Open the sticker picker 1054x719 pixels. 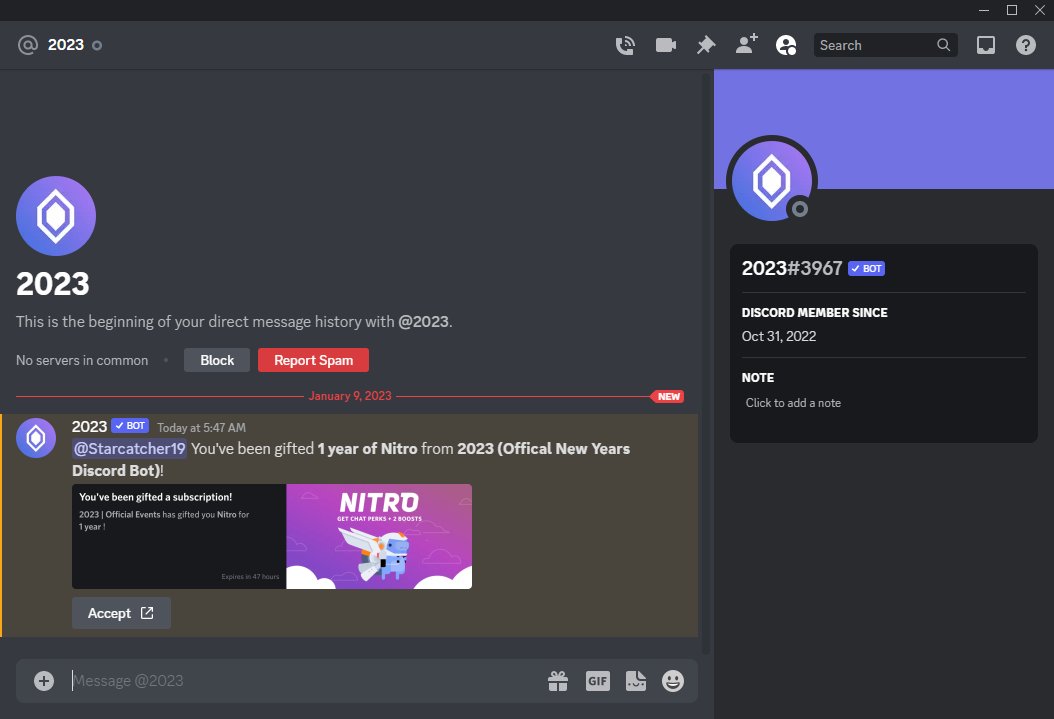(x=635, y=681)
